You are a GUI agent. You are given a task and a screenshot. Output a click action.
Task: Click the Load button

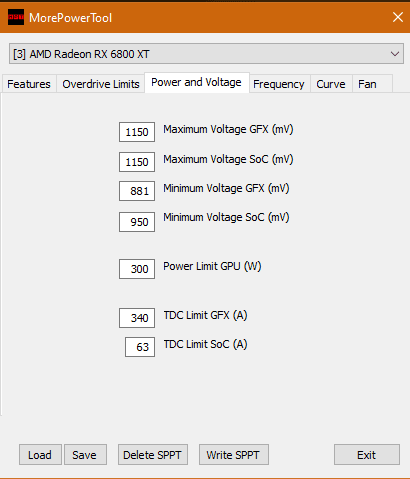pos(40,455)
